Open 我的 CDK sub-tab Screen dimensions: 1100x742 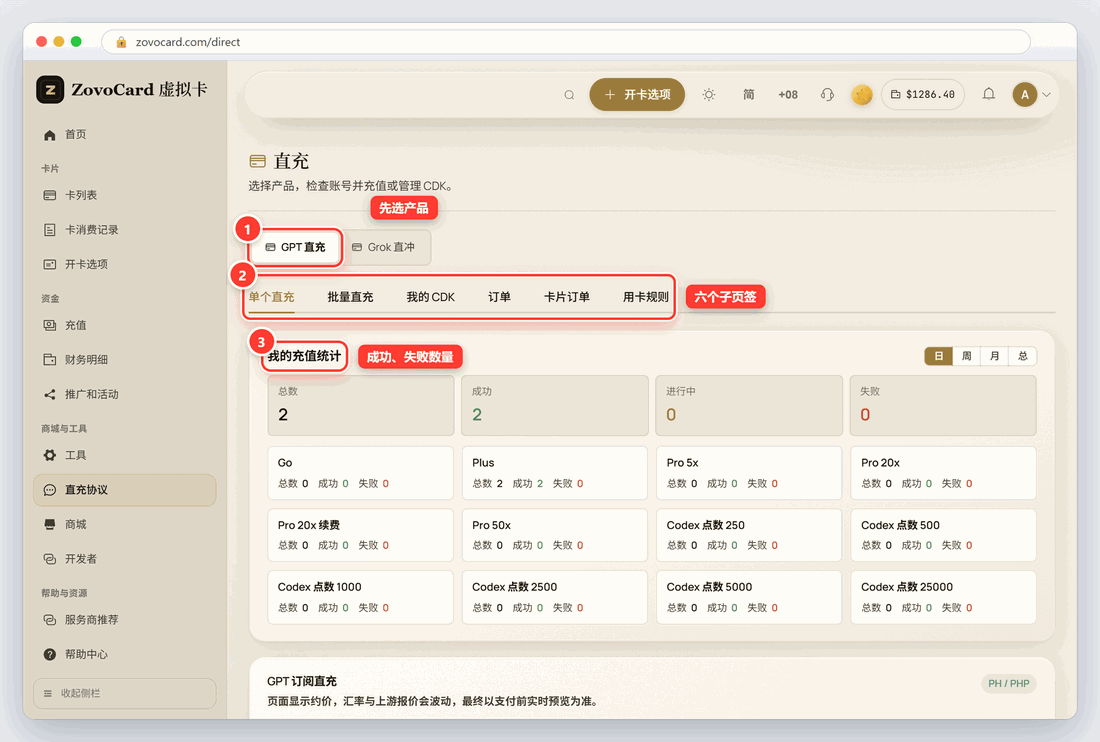coord(431,297)
